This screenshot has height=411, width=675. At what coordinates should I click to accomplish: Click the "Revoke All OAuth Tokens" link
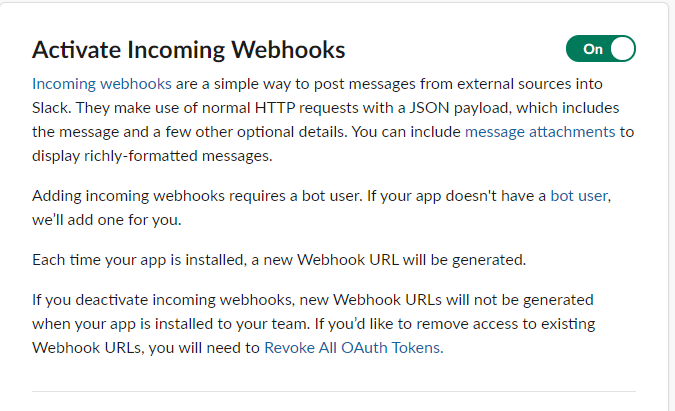[x=352, y=348]
